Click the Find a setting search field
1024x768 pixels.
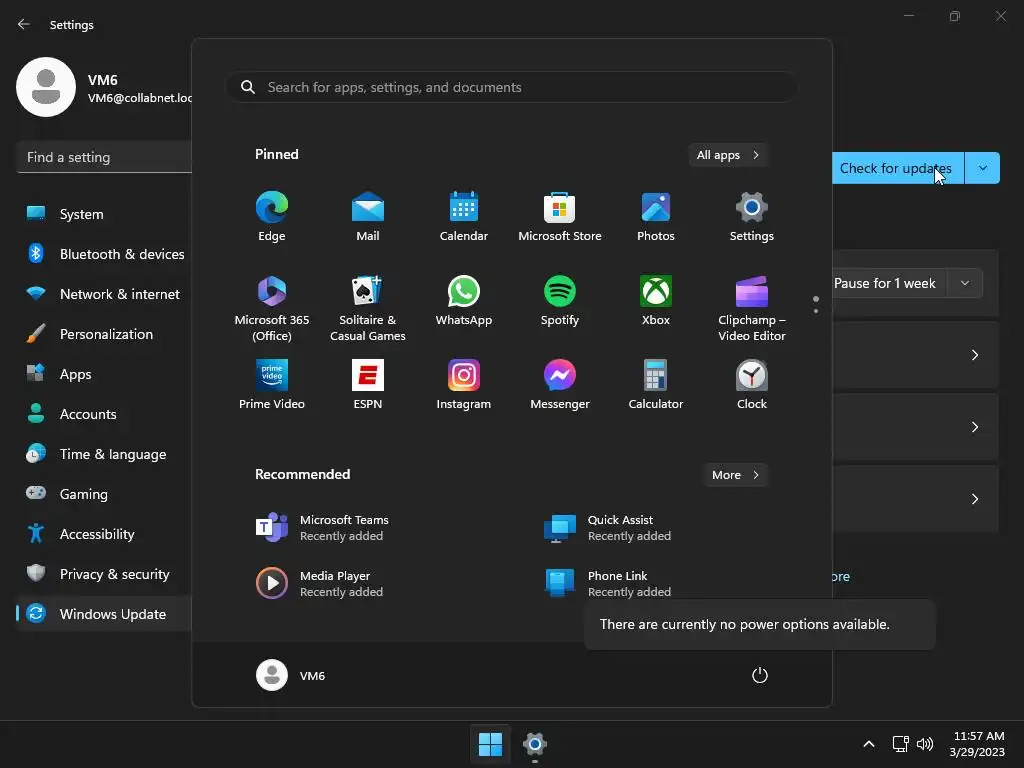pos(104,157)
